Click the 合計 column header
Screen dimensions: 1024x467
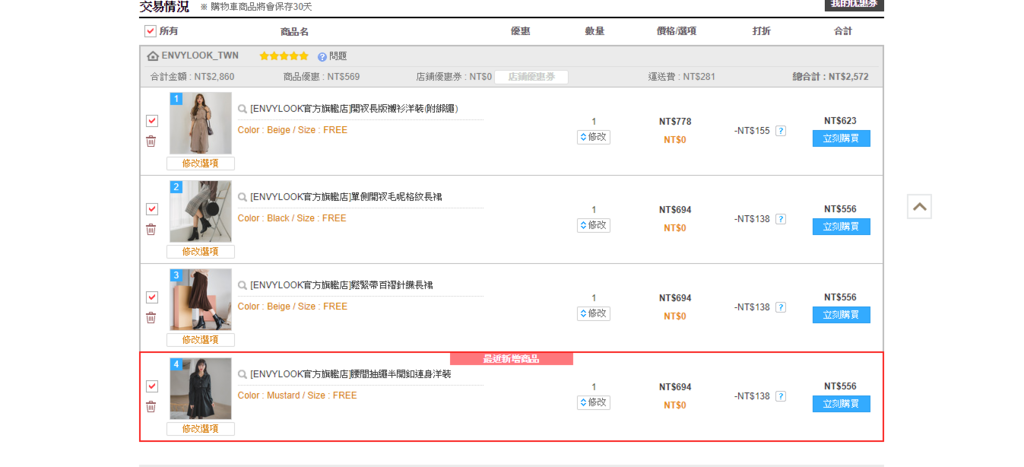pyautogui.click(x=842, y=31)
